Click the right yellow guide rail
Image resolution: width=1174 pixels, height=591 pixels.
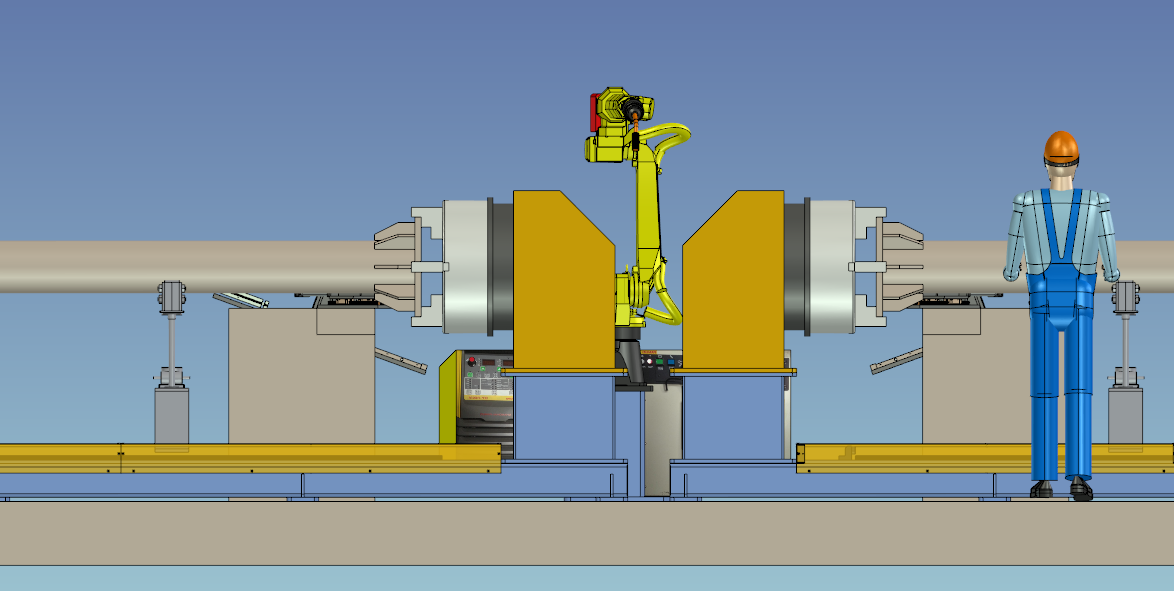[985, 458]
